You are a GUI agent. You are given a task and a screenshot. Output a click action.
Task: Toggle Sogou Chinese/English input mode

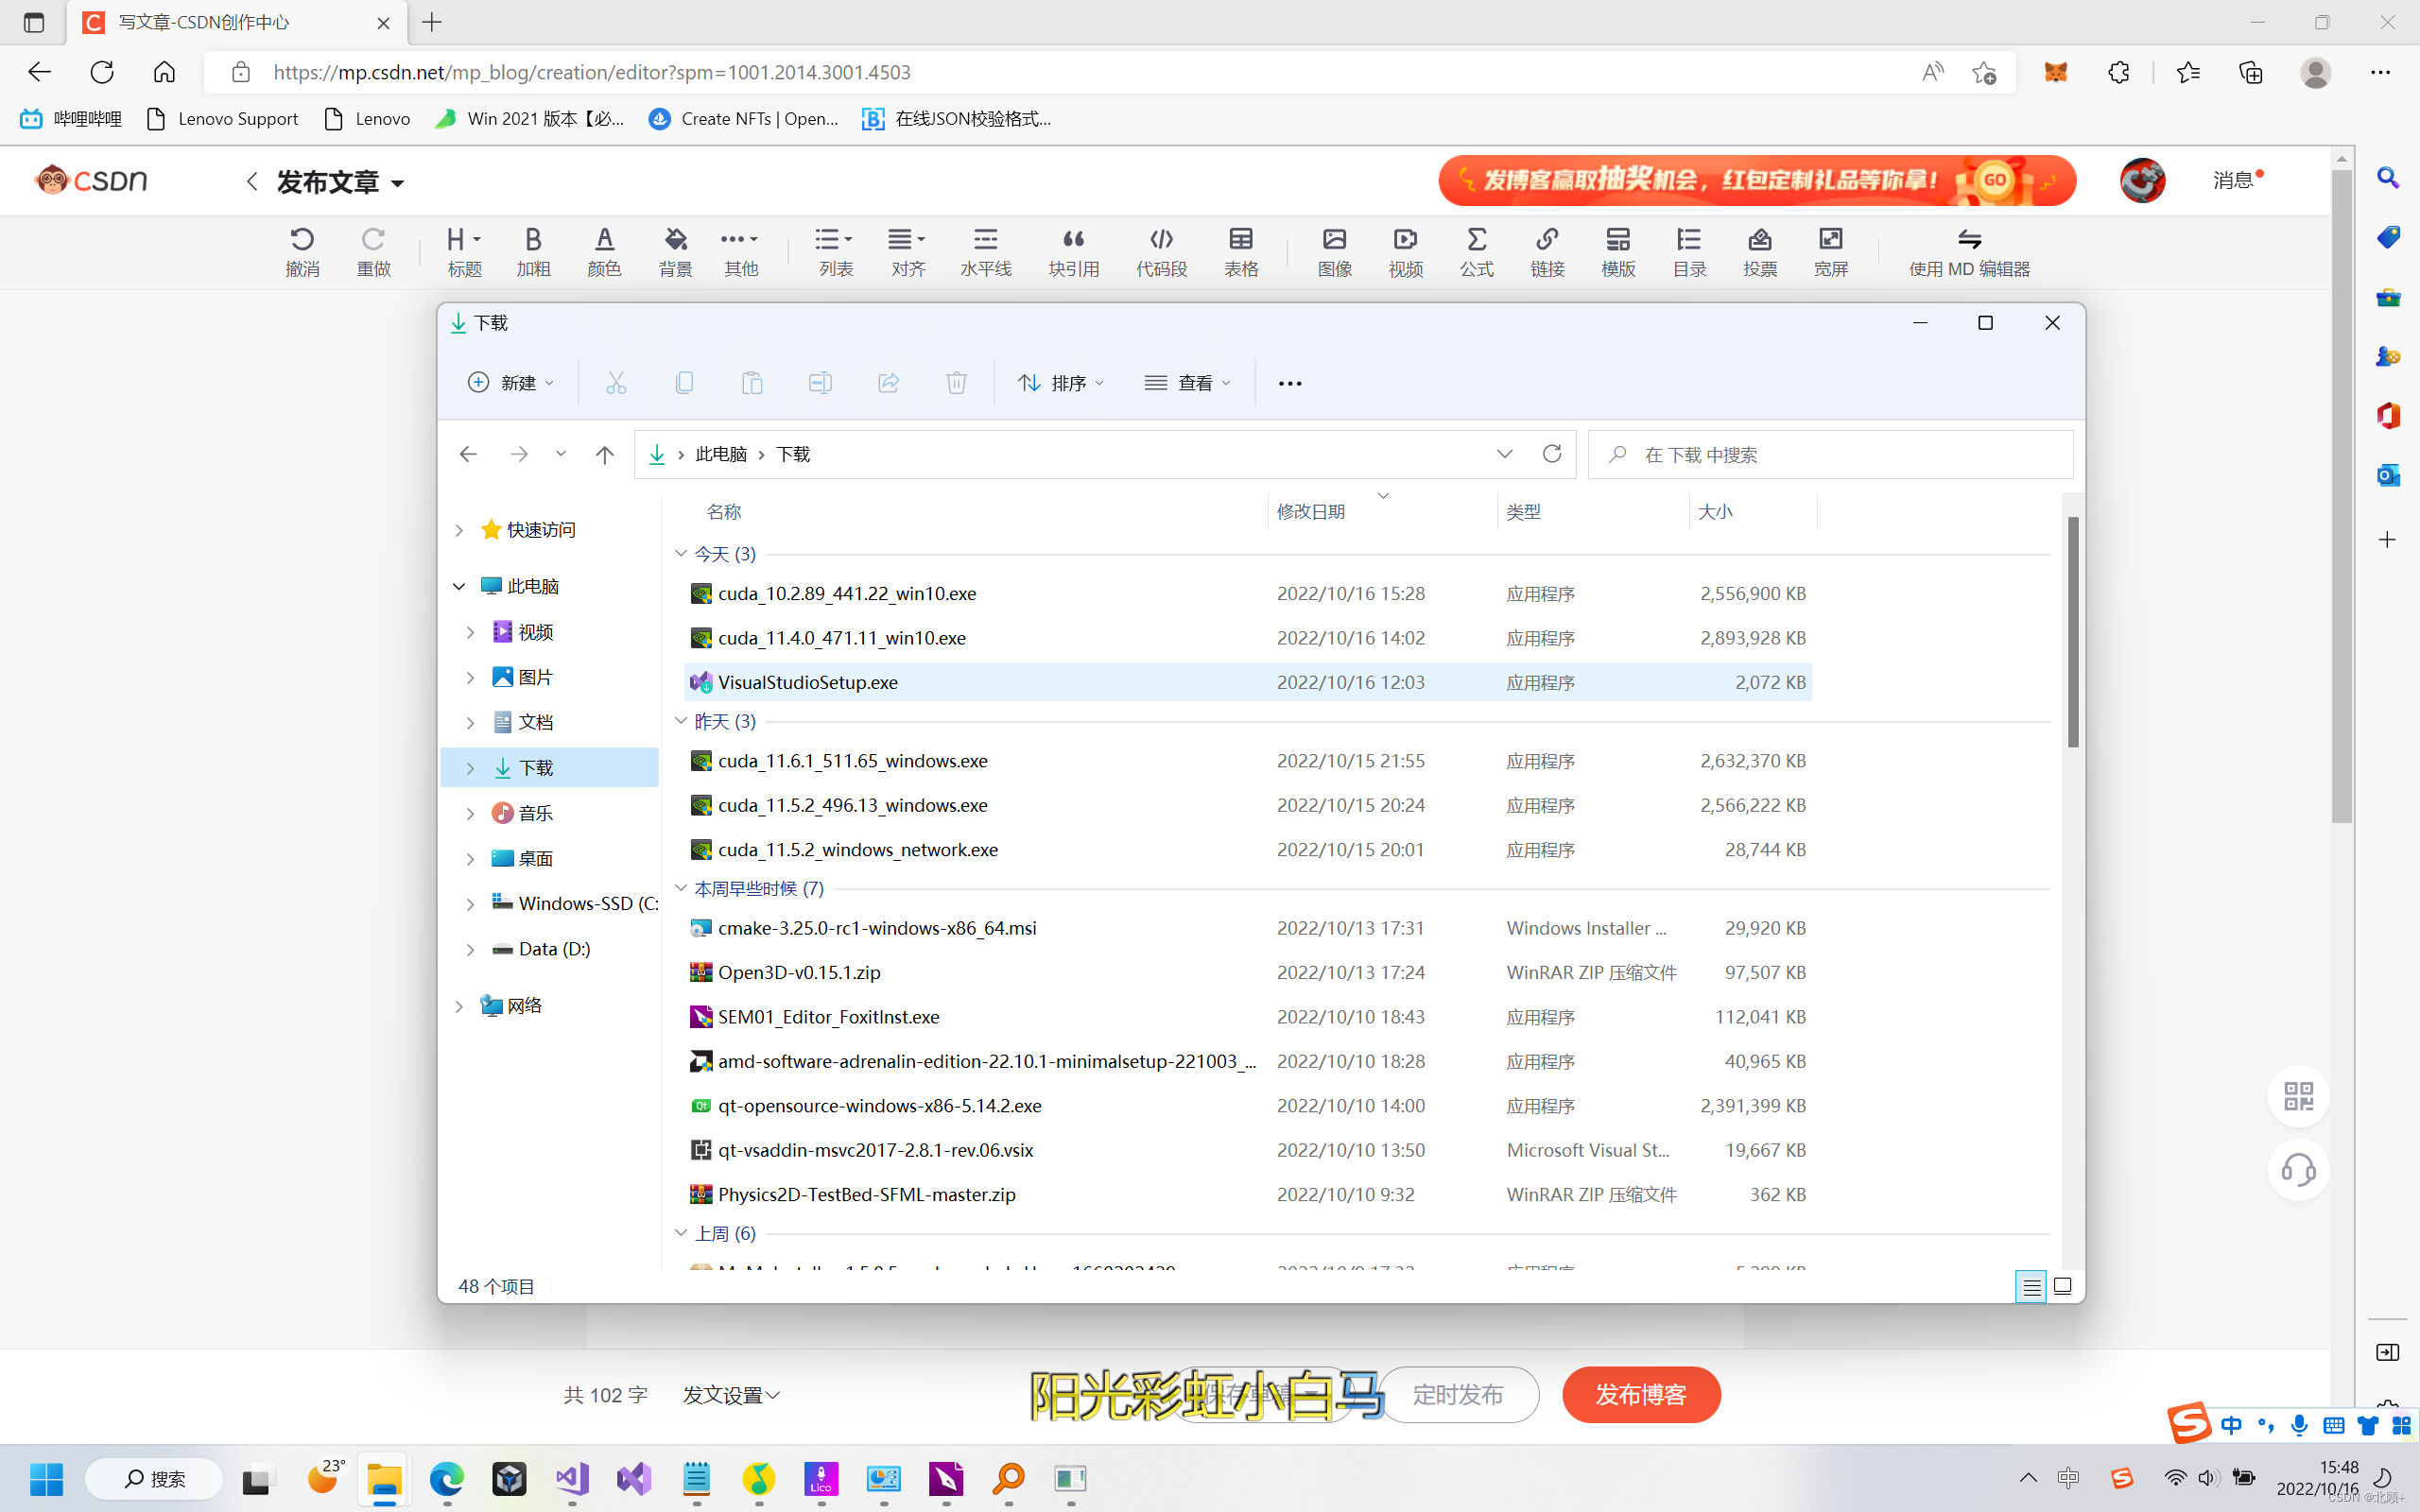(x=2231, y=1425)
